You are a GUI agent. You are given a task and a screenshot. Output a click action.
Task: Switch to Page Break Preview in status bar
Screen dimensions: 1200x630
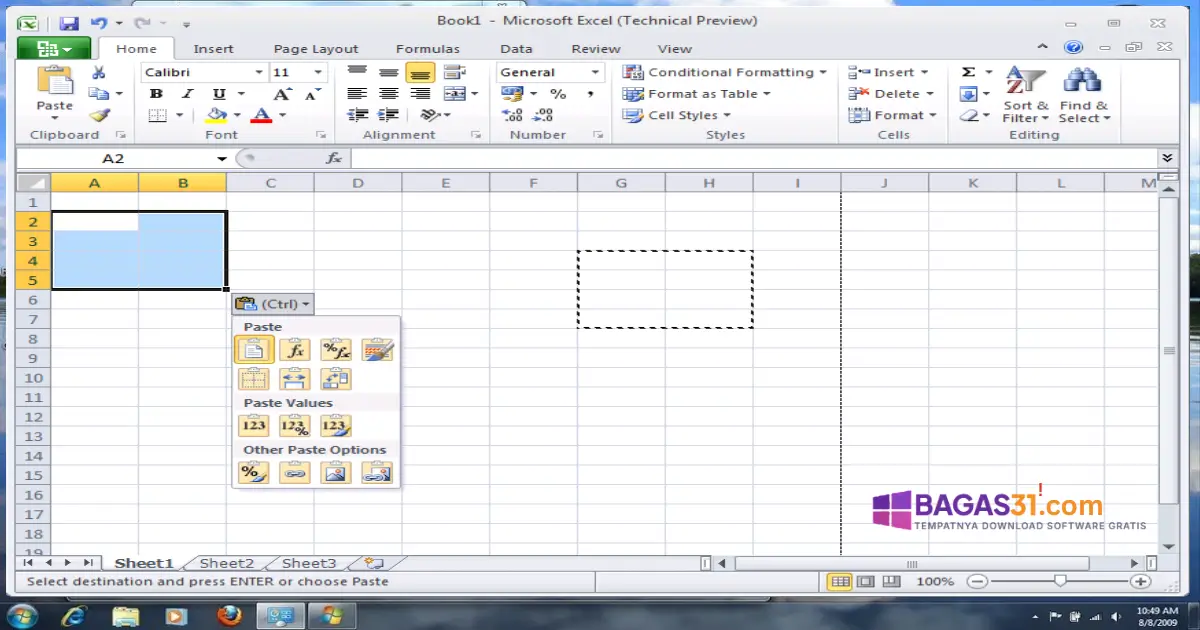[890, 581]
